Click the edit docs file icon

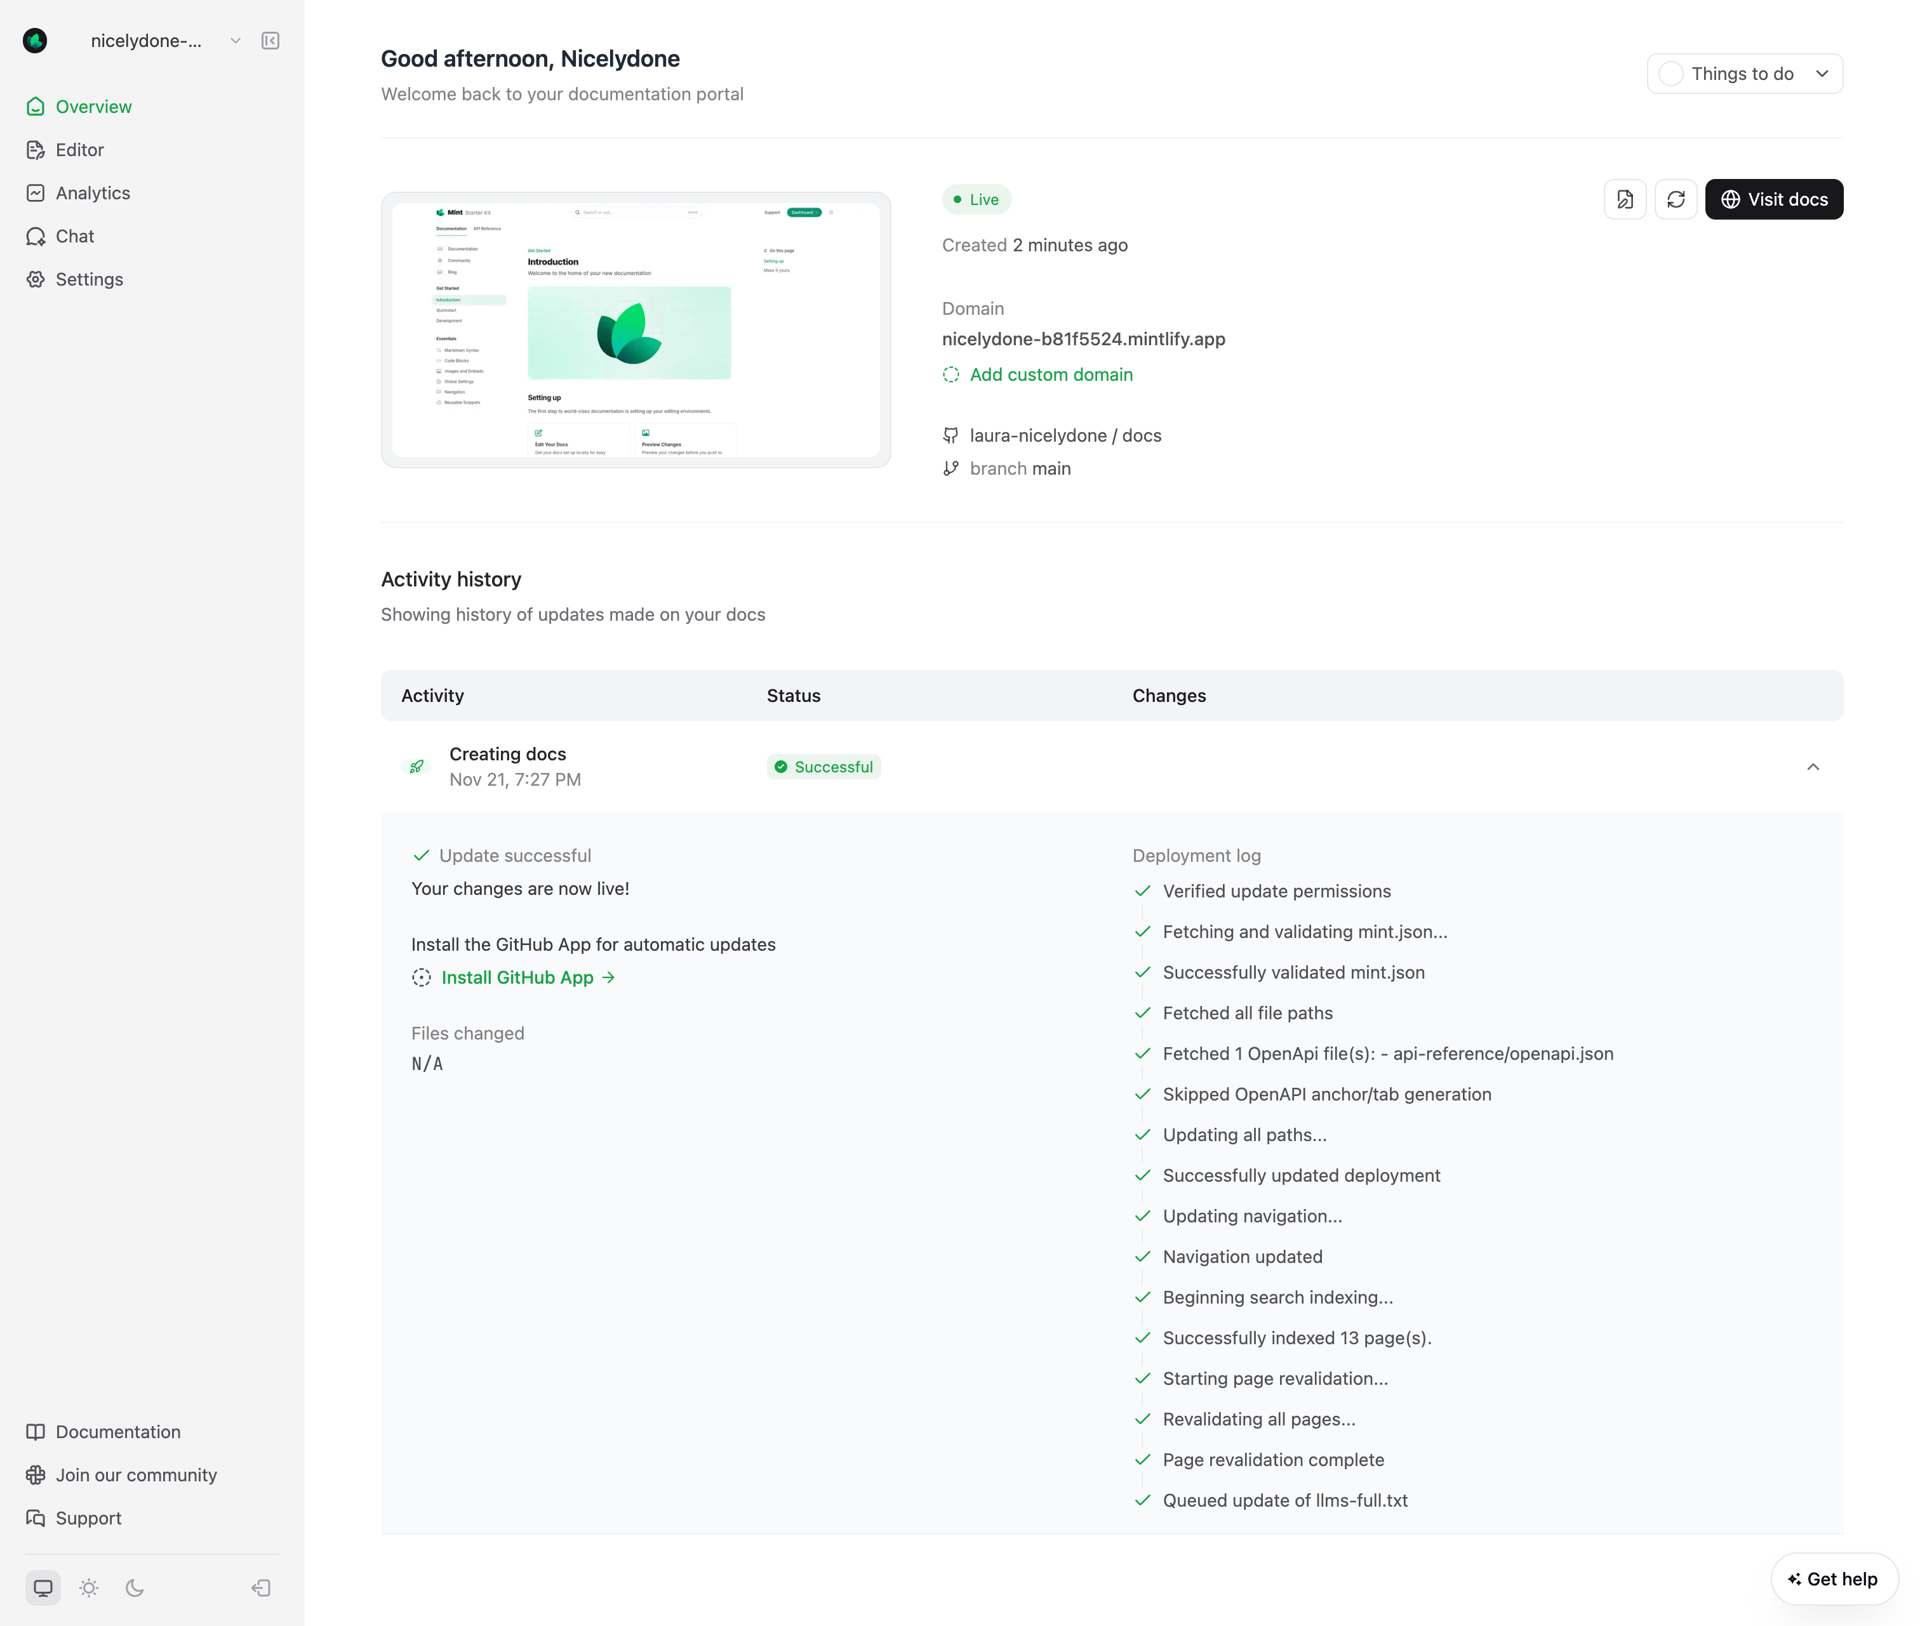pos(1625,199)
